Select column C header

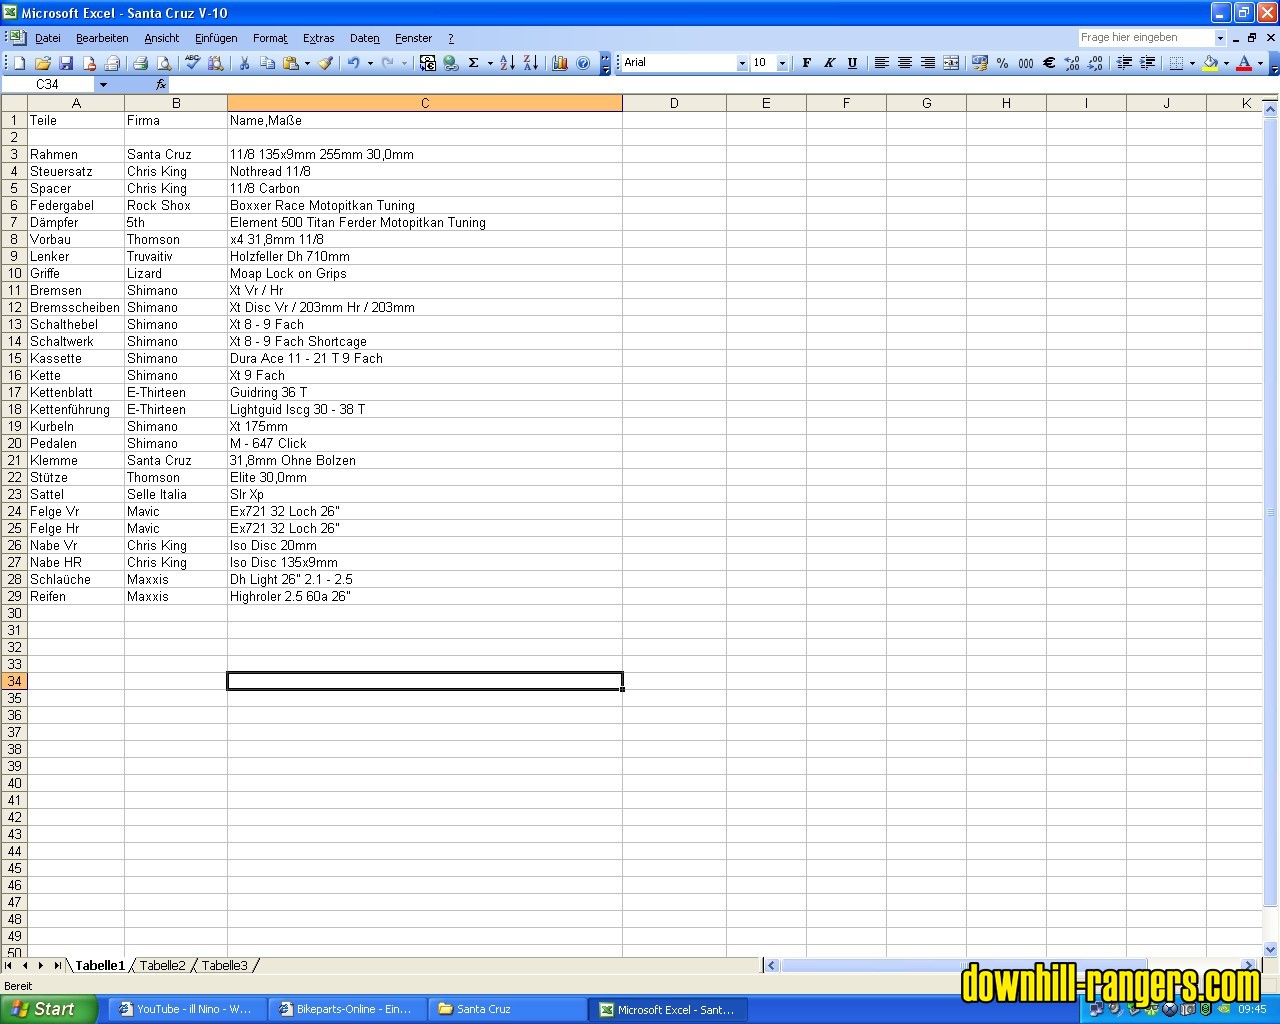[x=425, y=103]
